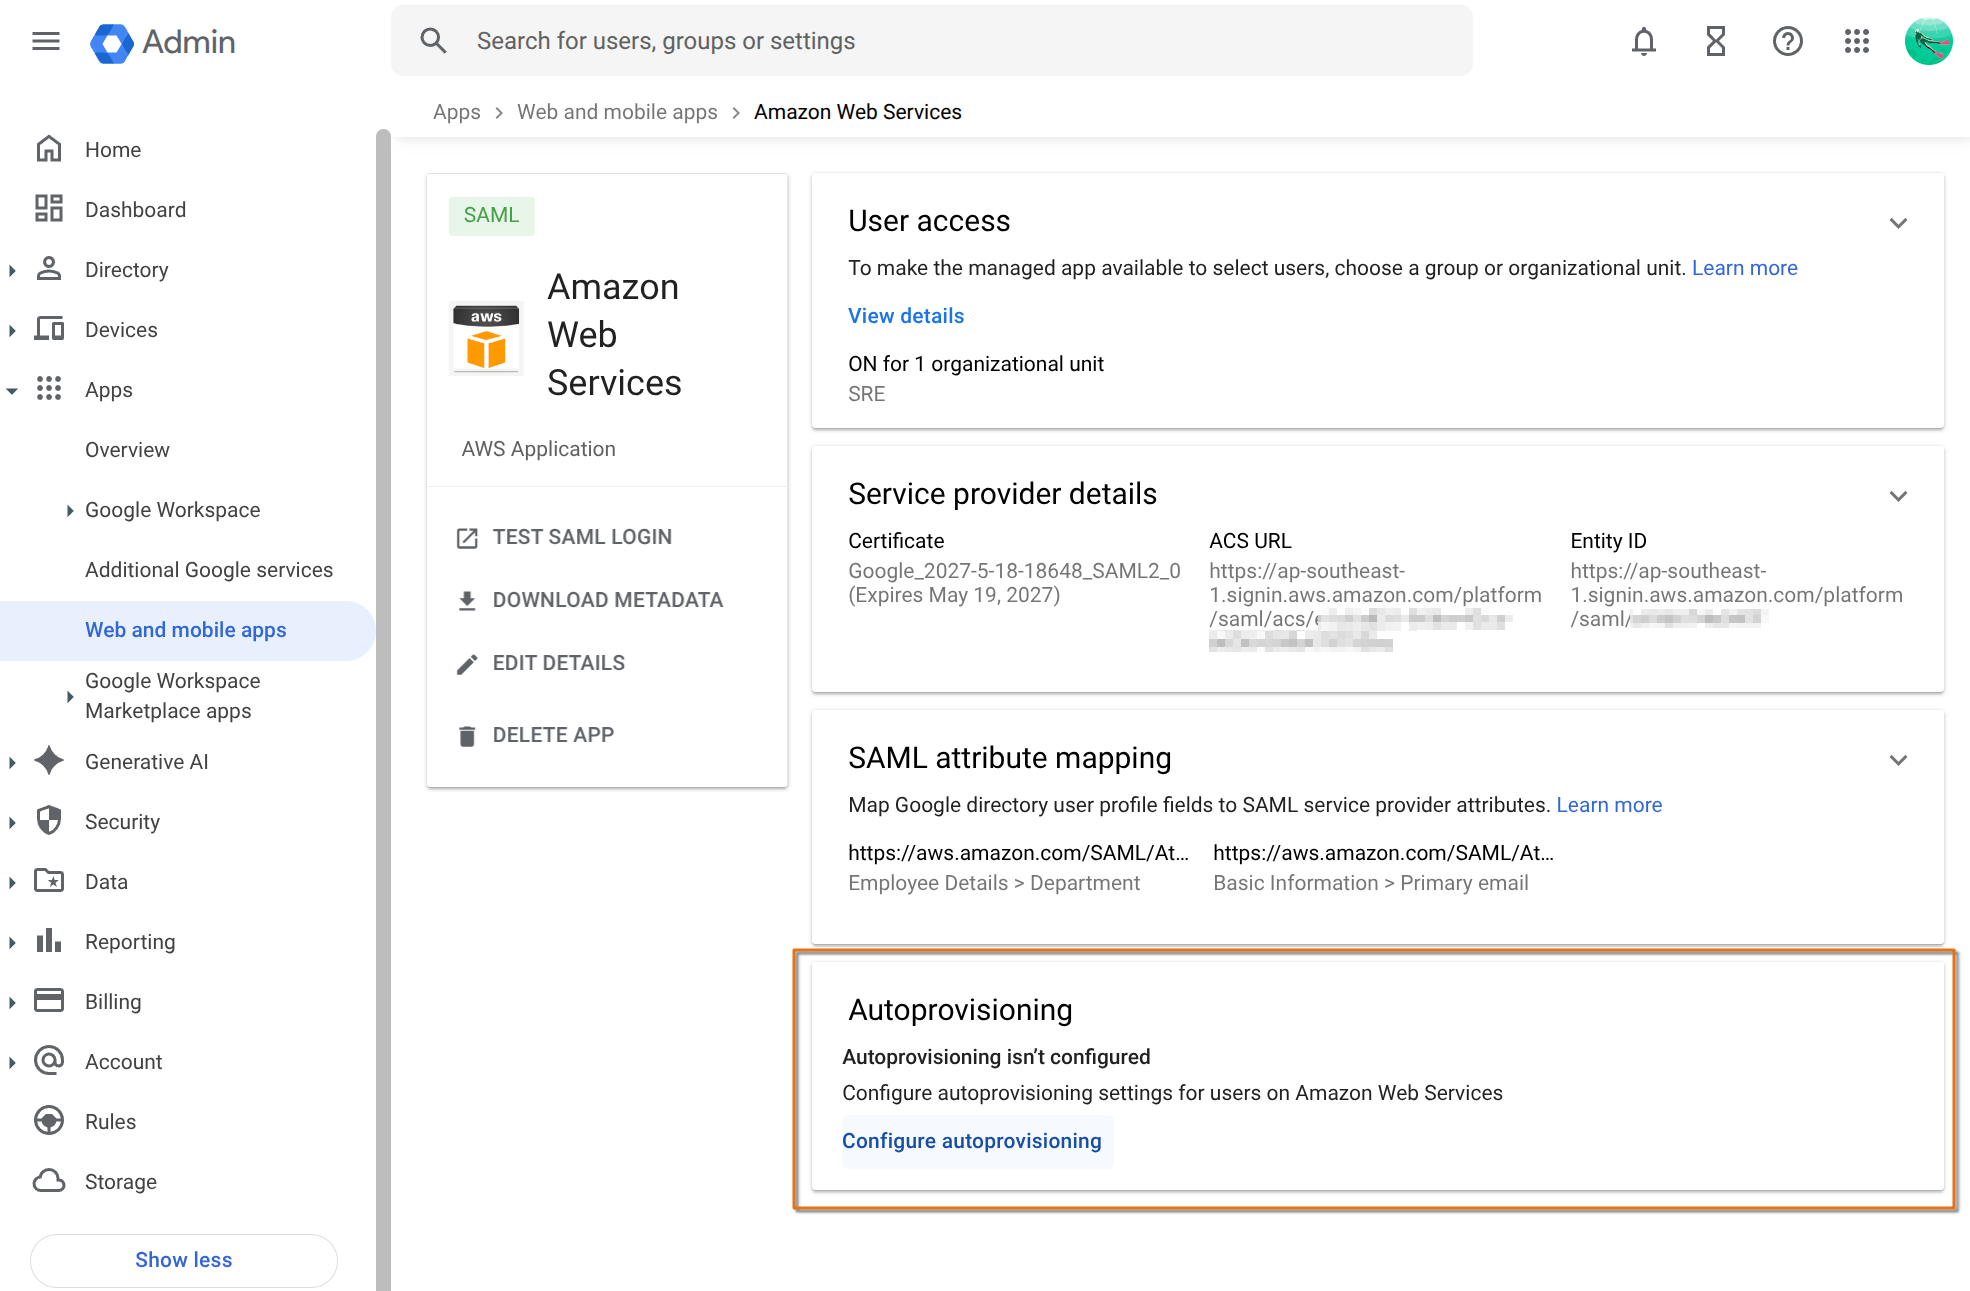Open the account profile avatar
The width and height of the screenshot is (1970, 1291).
click(x=1929, y=41)
